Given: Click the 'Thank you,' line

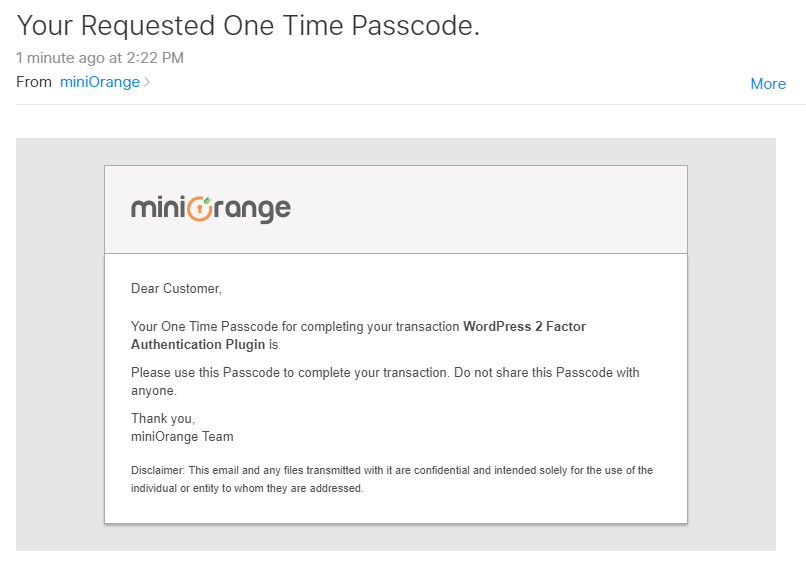Looking at the screenshot, I should [x=163, y=418].
